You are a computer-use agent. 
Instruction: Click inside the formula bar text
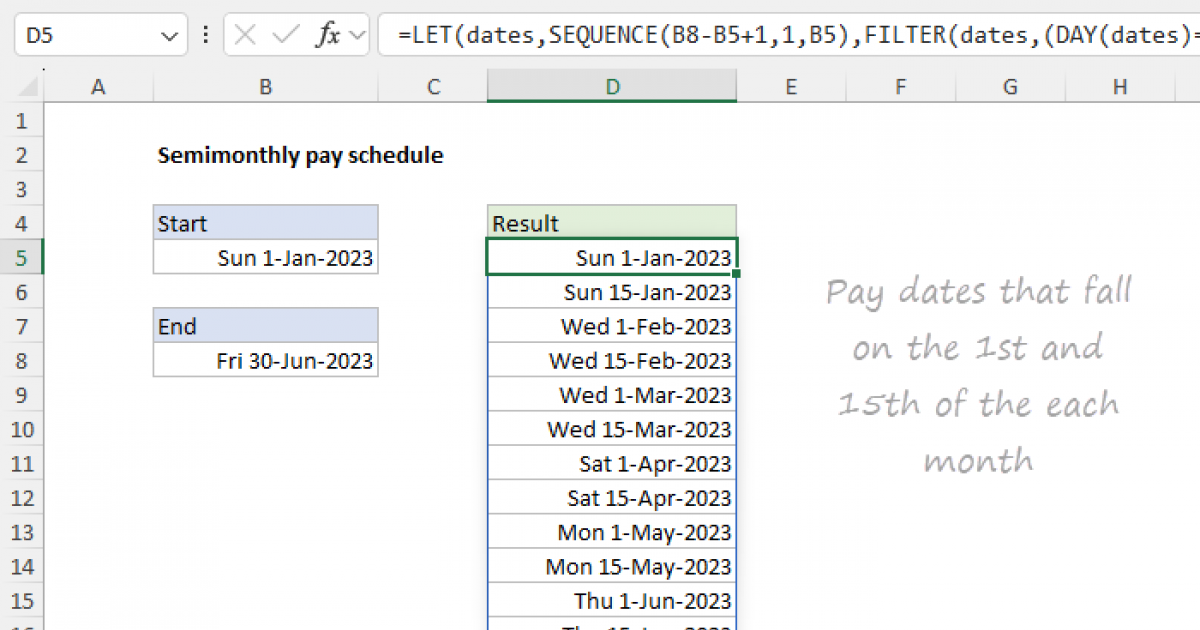click(700, 33)
